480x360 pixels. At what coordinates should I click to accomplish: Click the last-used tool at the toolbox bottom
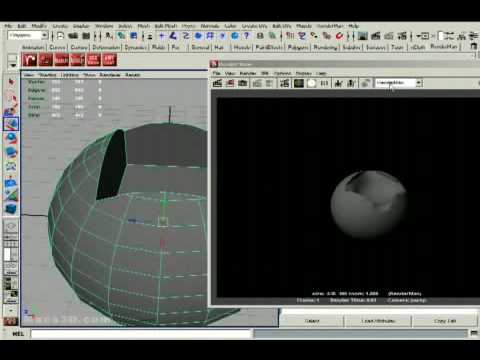click(11, 209)
